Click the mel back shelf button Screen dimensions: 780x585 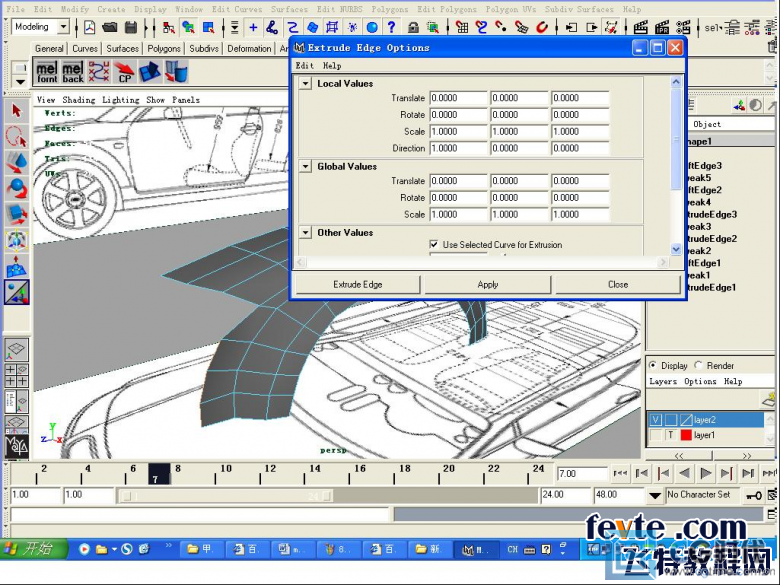[73, 72]
